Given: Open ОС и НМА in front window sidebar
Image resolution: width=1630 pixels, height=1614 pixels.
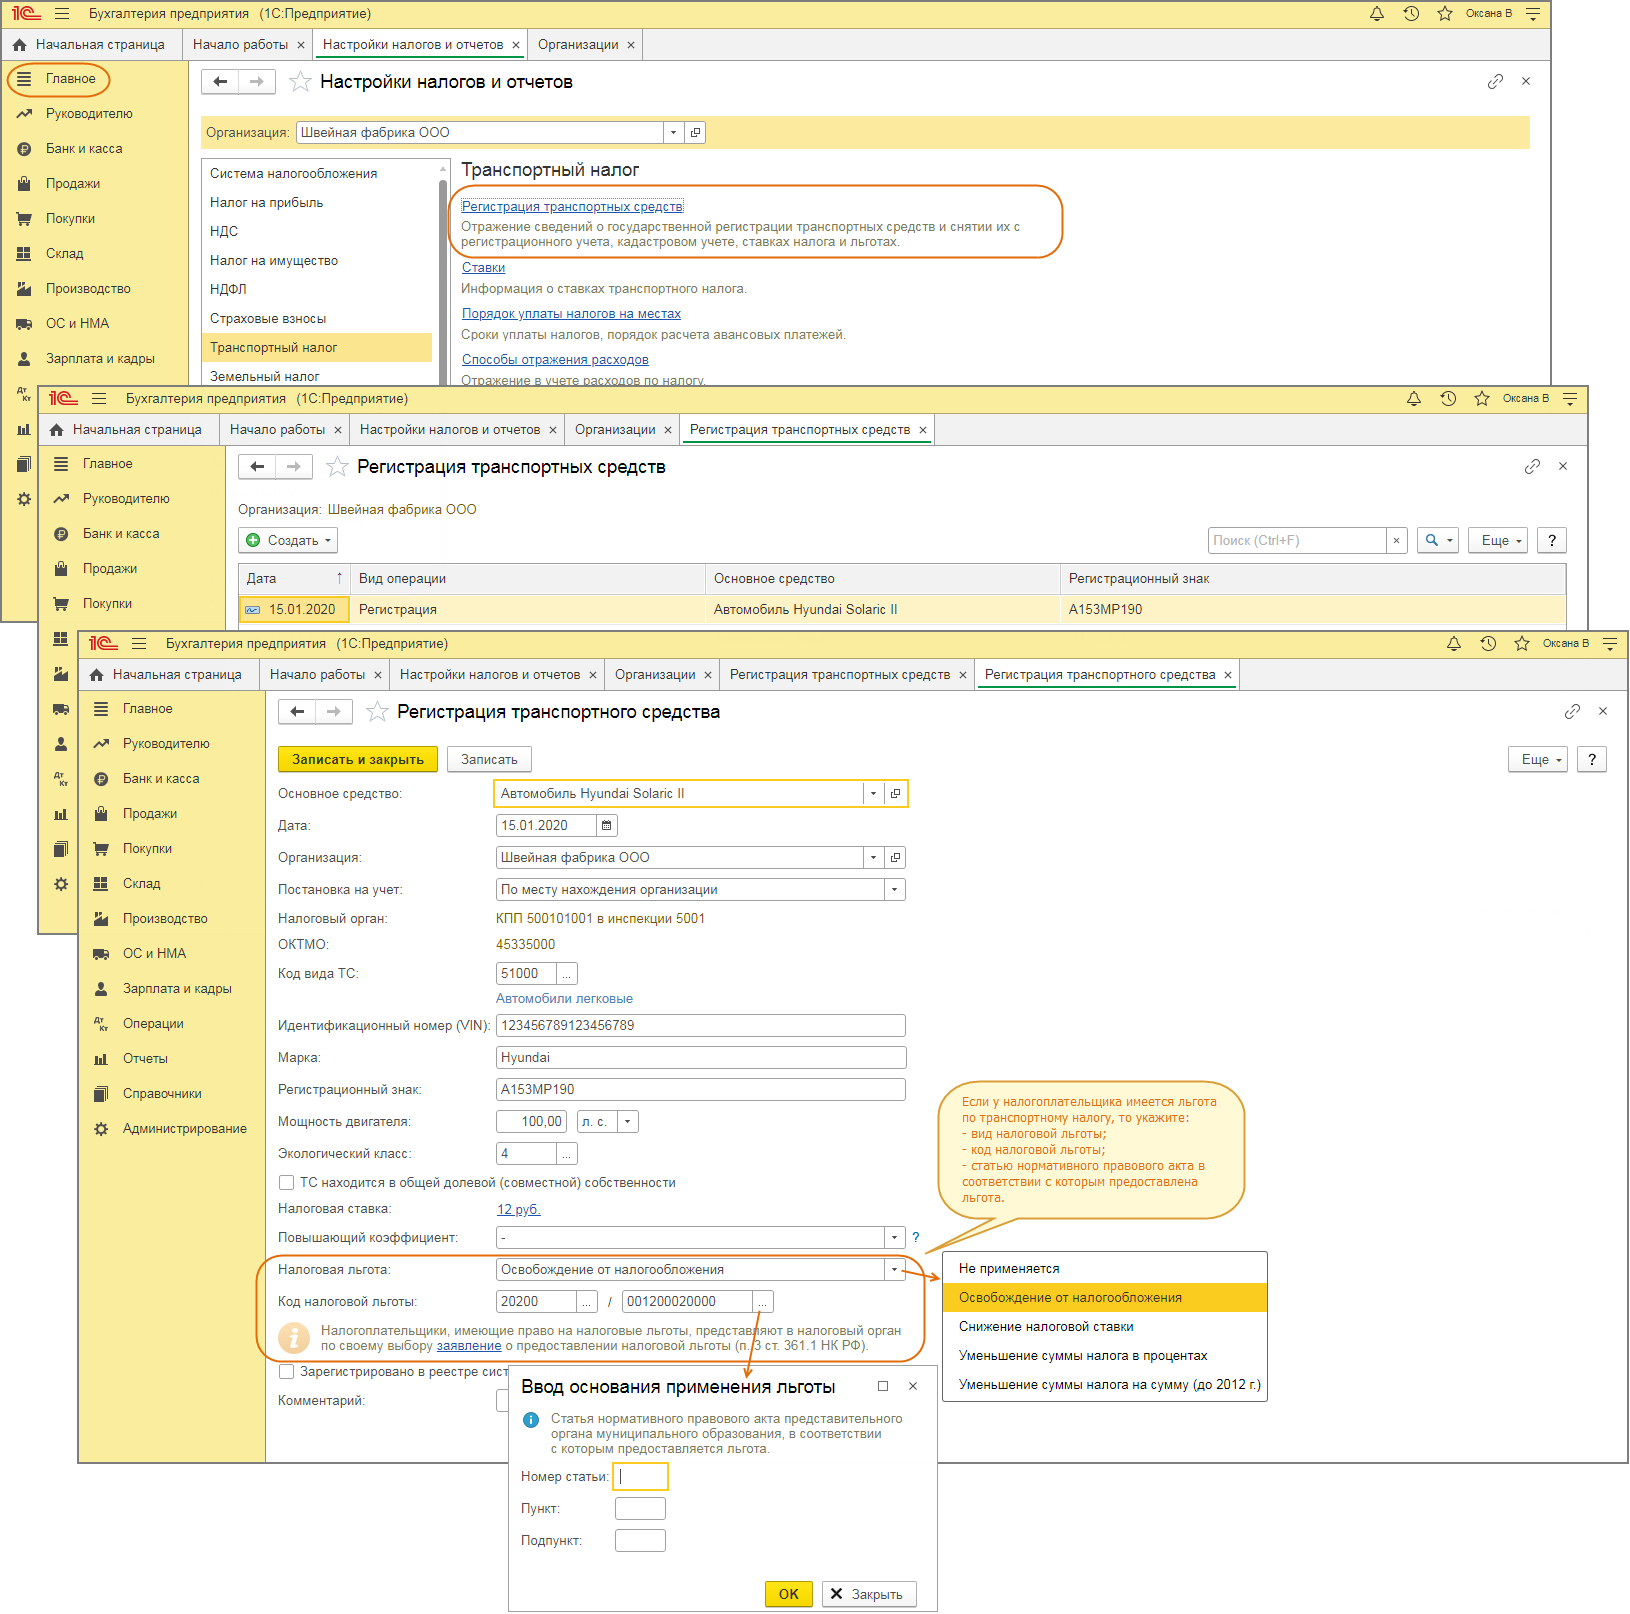Looking at the screenshot, I should click(154, 954).
